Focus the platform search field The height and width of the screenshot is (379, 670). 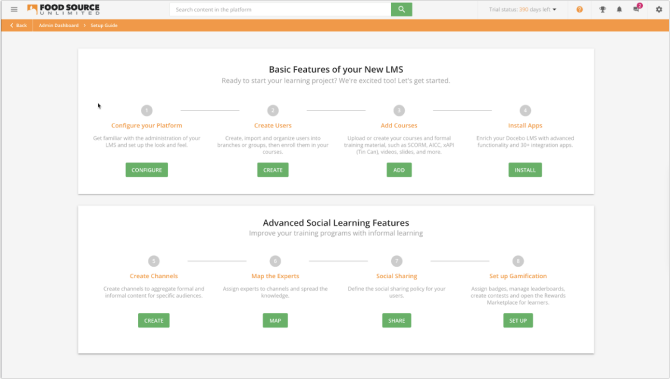[x=280, y=9]
